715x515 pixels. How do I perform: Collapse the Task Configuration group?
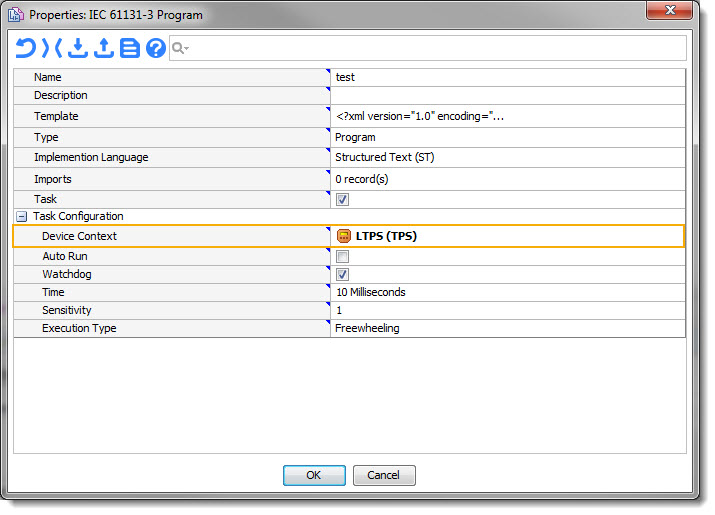pos(21,216)
